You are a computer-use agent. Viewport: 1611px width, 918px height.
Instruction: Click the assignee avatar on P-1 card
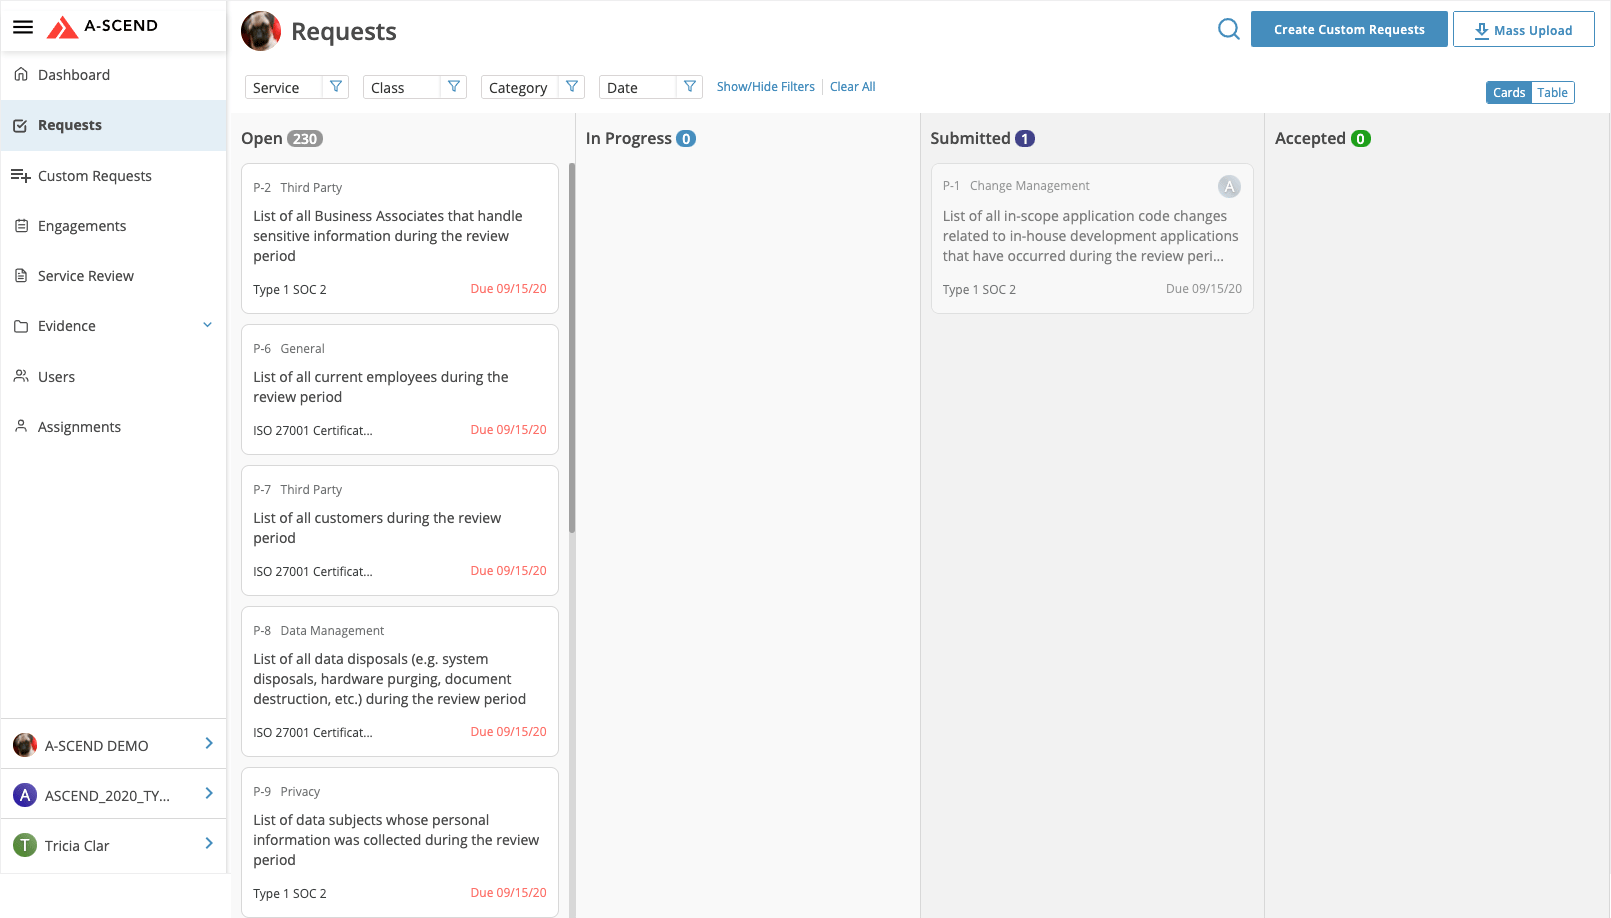click(x=1229, y=186)
